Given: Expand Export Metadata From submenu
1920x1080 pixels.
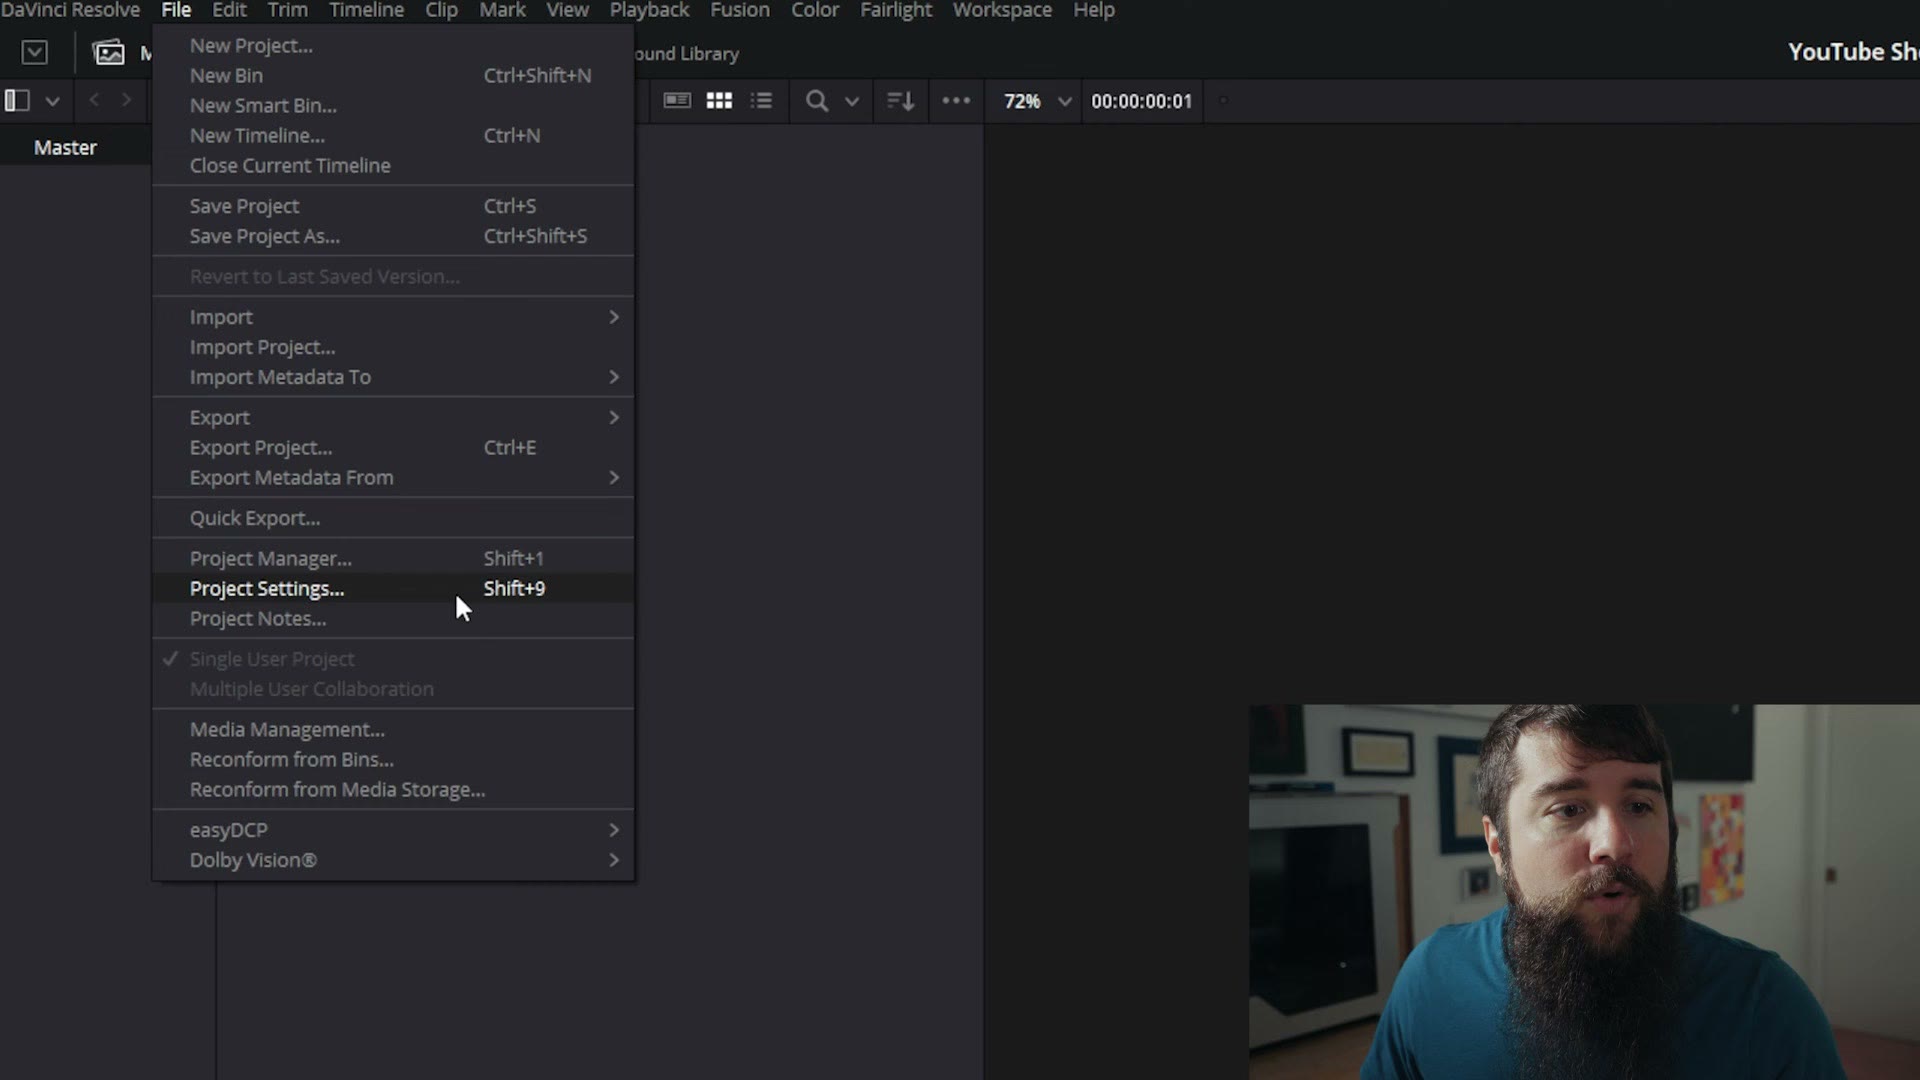Looking at the screenshot, I should click(393, 478).
